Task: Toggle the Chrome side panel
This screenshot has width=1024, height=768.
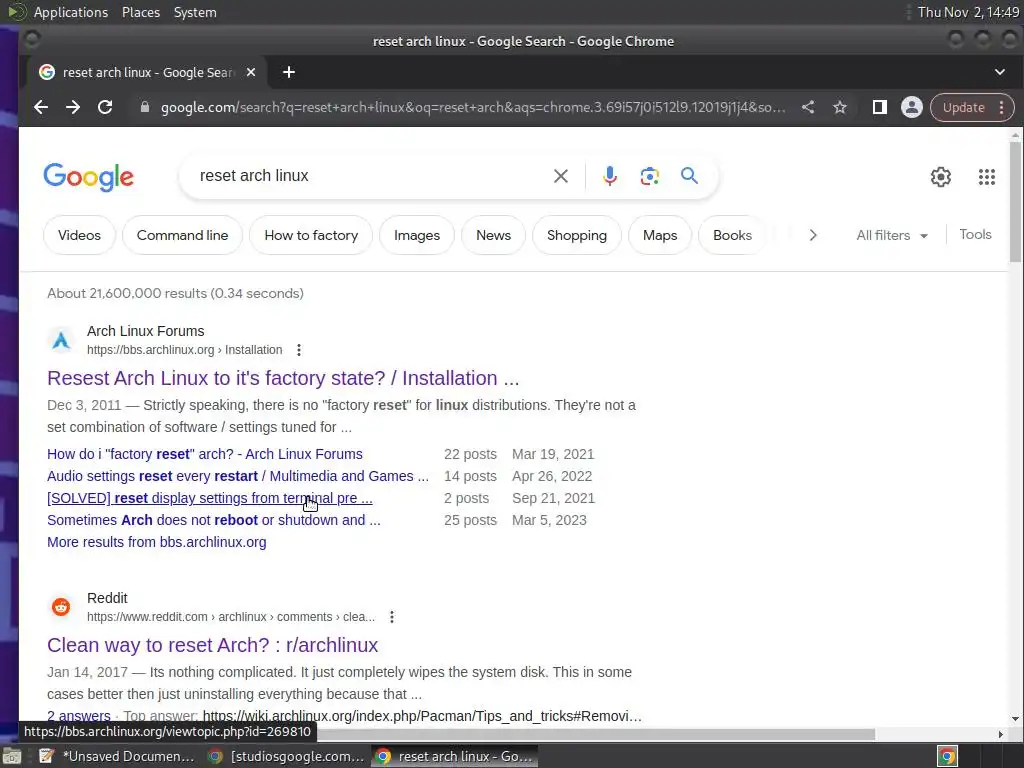Action: click(x=880, y=108)
